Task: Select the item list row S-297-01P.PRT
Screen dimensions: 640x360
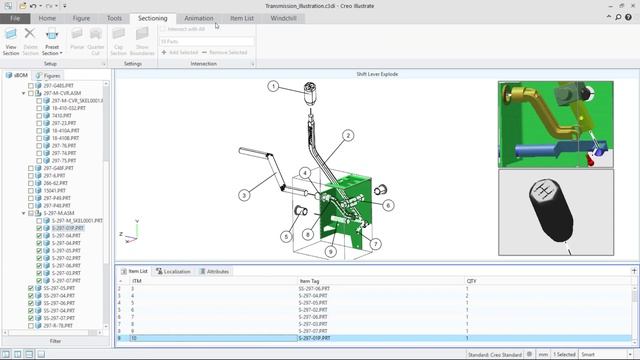Action: pyautogui.click(x=374, y=338)
